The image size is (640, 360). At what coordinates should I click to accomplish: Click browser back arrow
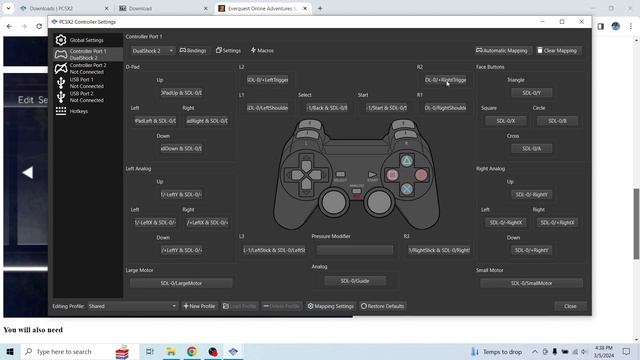click(9, 26)
